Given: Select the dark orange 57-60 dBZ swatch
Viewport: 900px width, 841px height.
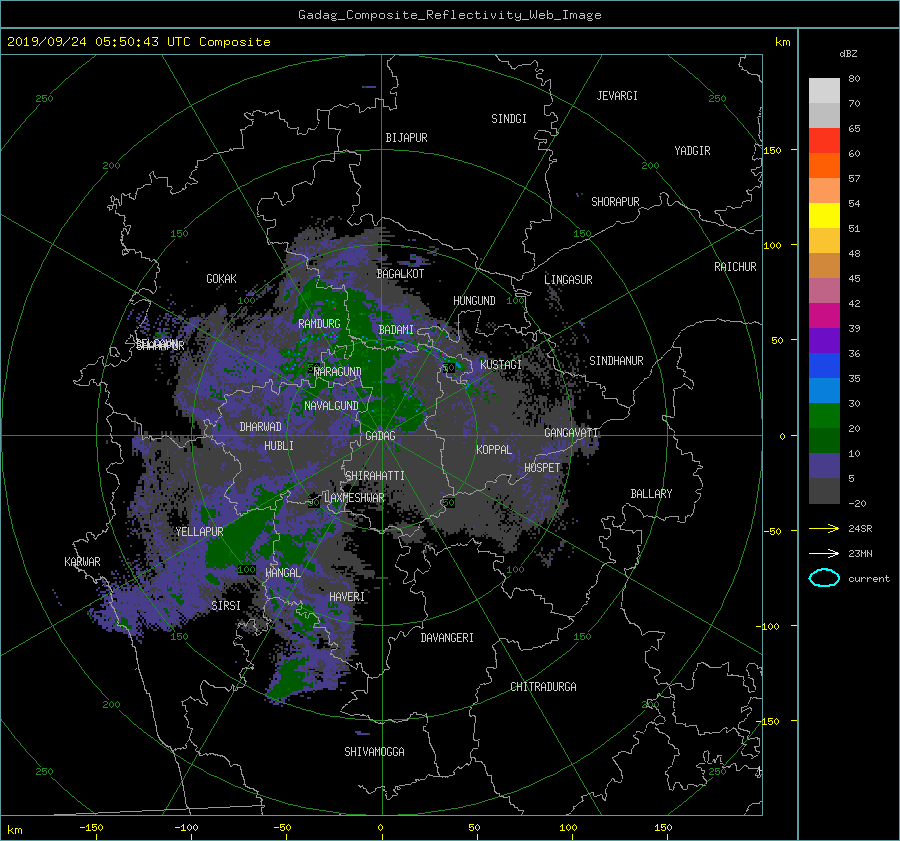Looking at the screenshot, I should click(824, 165).
